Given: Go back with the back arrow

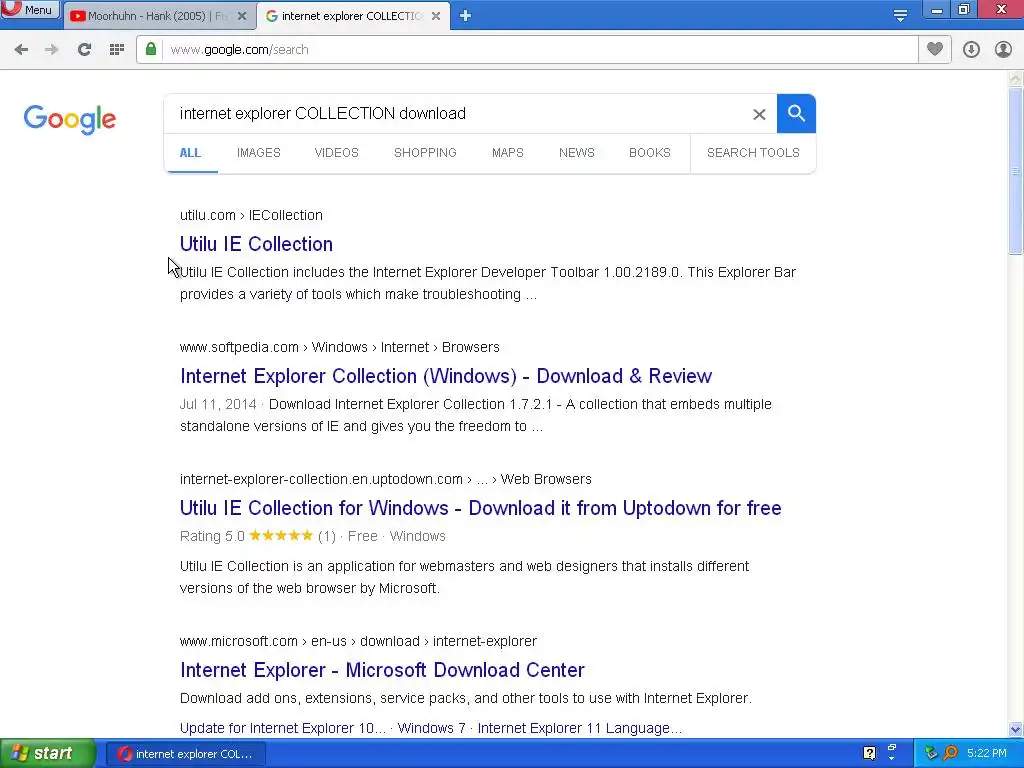Looking at the screenshot, I should click(x=21, y=50).
